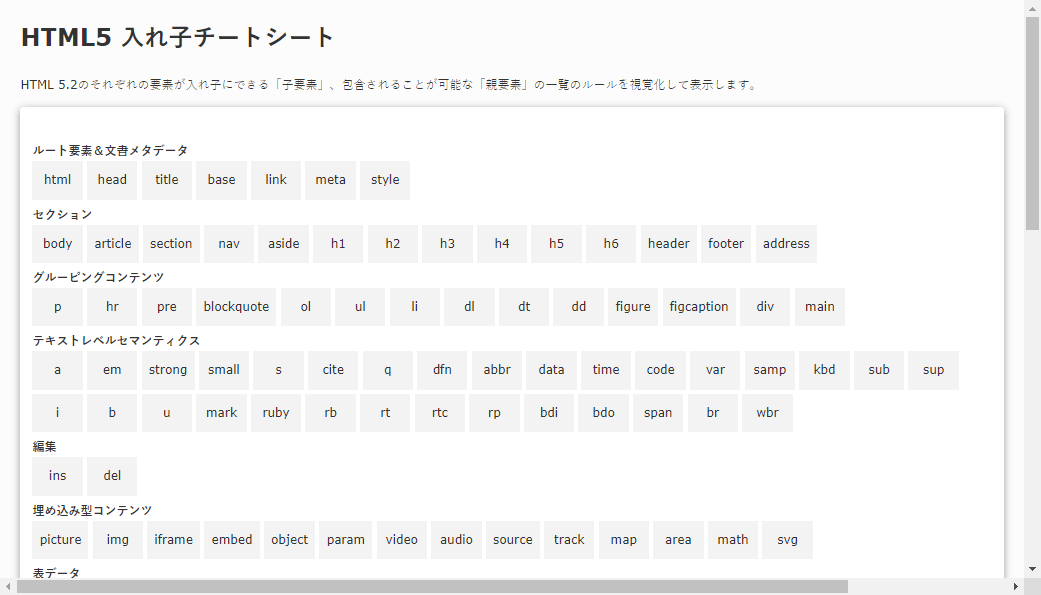
Task: Select the ruby element button
Action: click(276, 413)
